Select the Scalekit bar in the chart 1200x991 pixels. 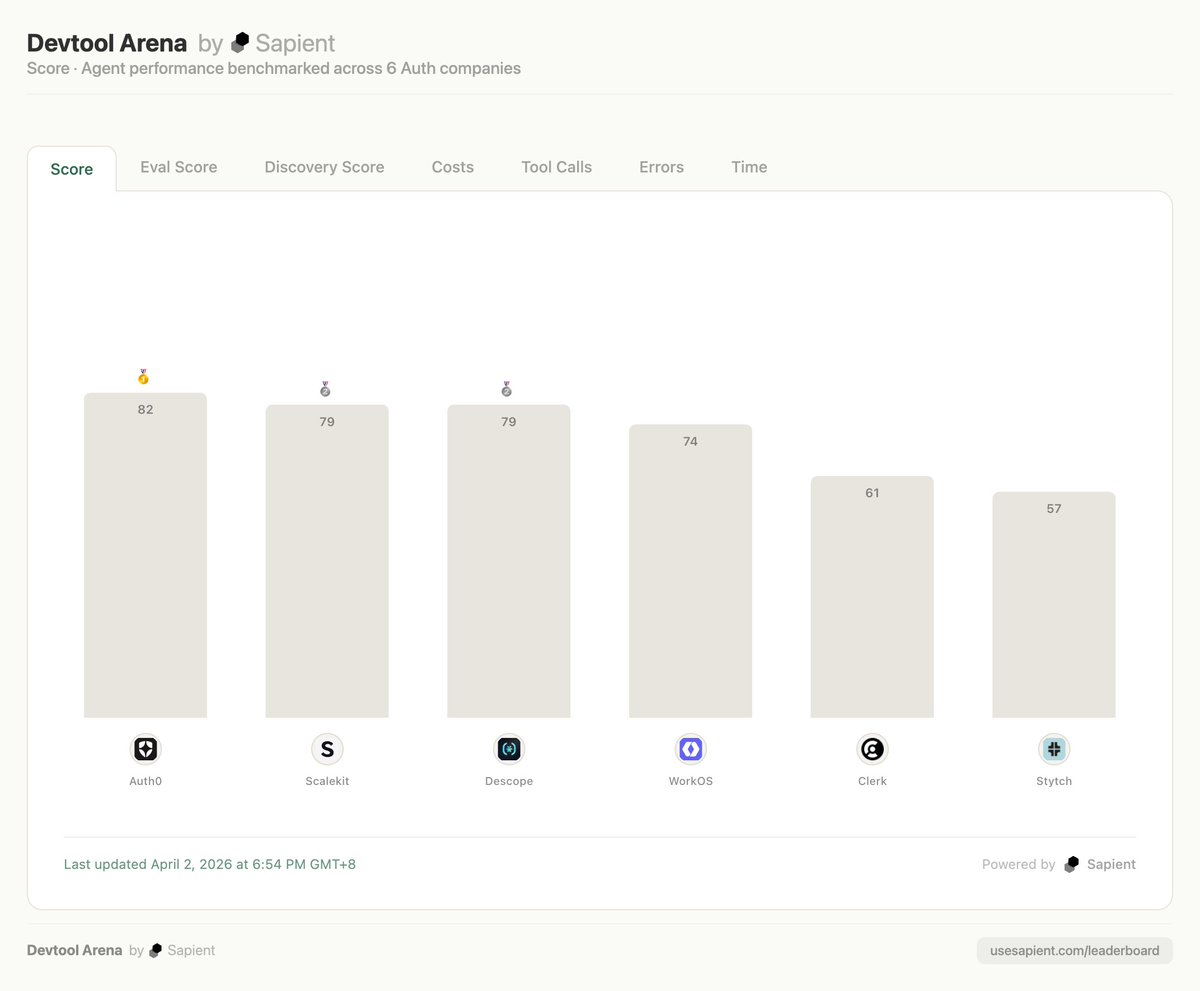[327, 561]
